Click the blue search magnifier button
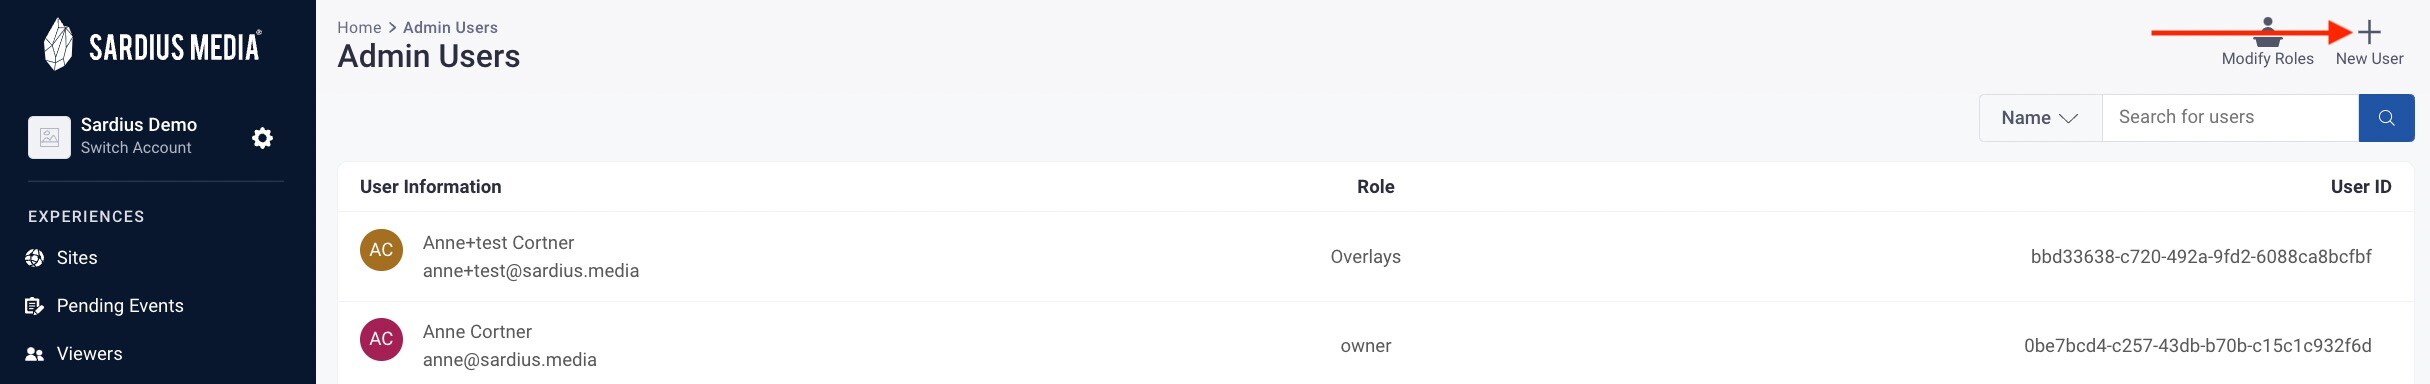The image size is (2430, 384). 2386,118
